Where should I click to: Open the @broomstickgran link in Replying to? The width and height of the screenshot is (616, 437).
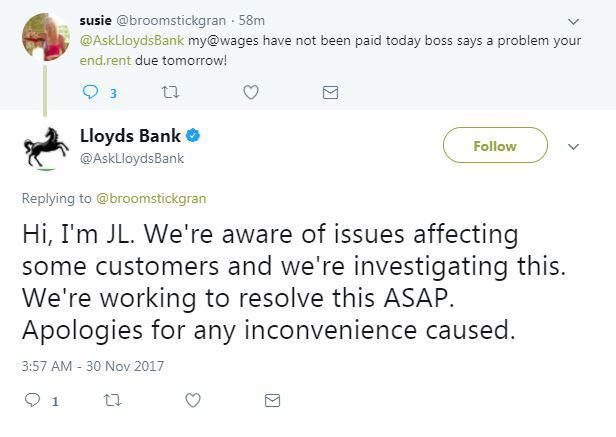[152, 198]
